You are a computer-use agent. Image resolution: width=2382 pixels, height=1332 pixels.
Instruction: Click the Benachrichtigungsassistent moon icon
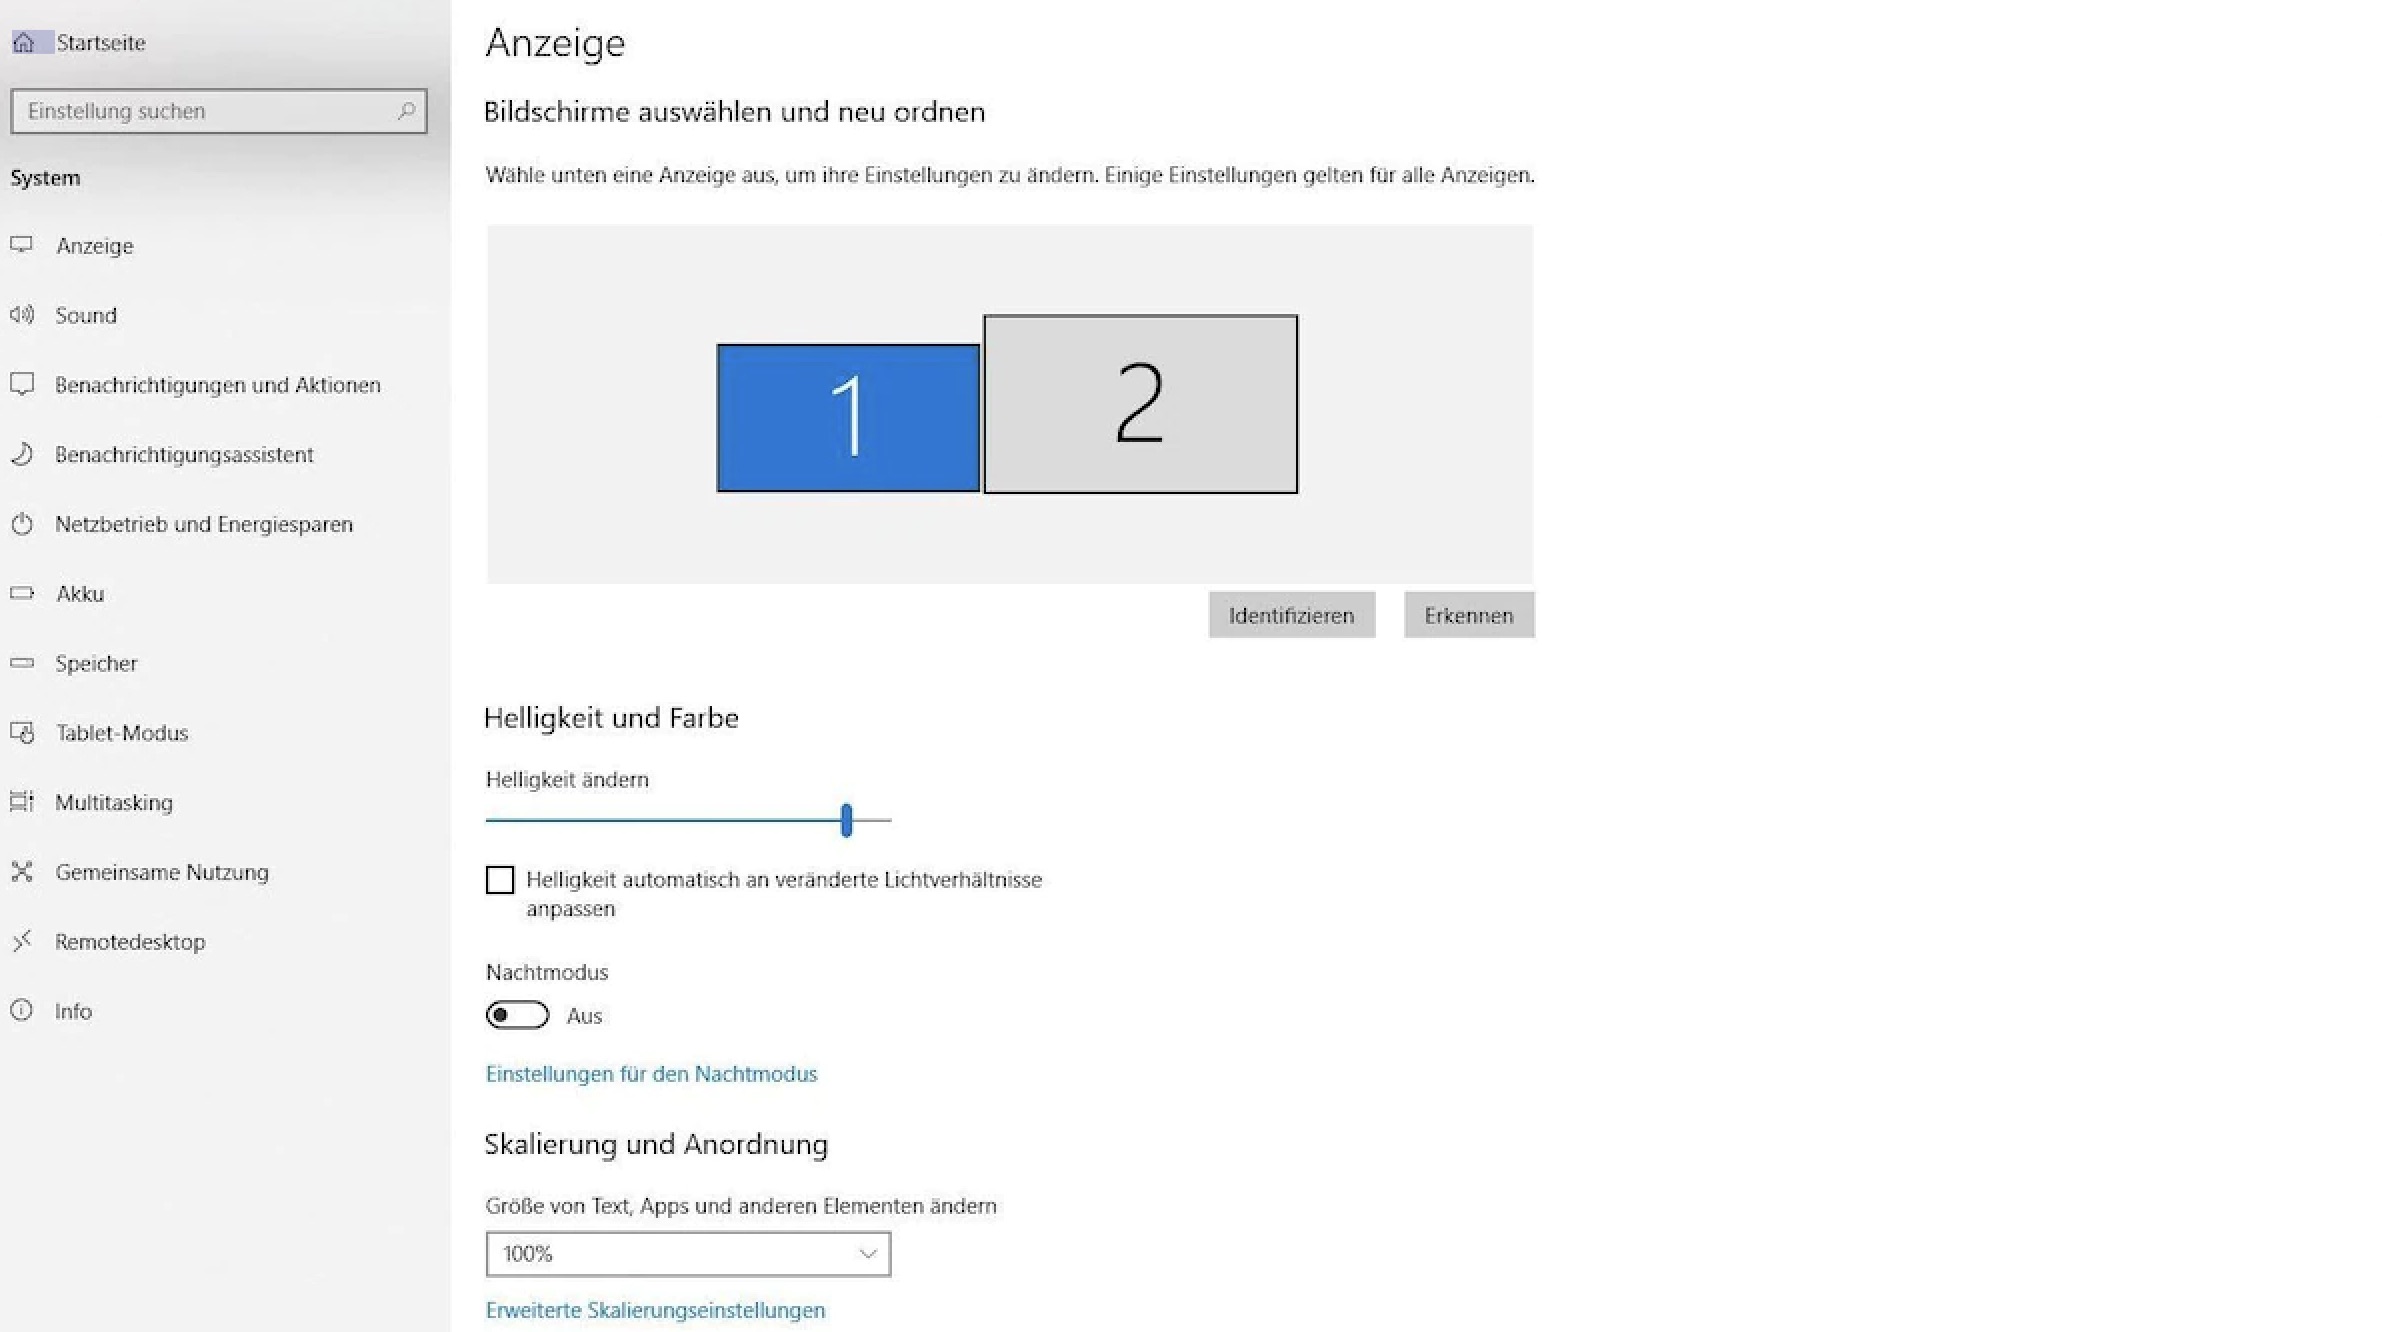[22, 454]
